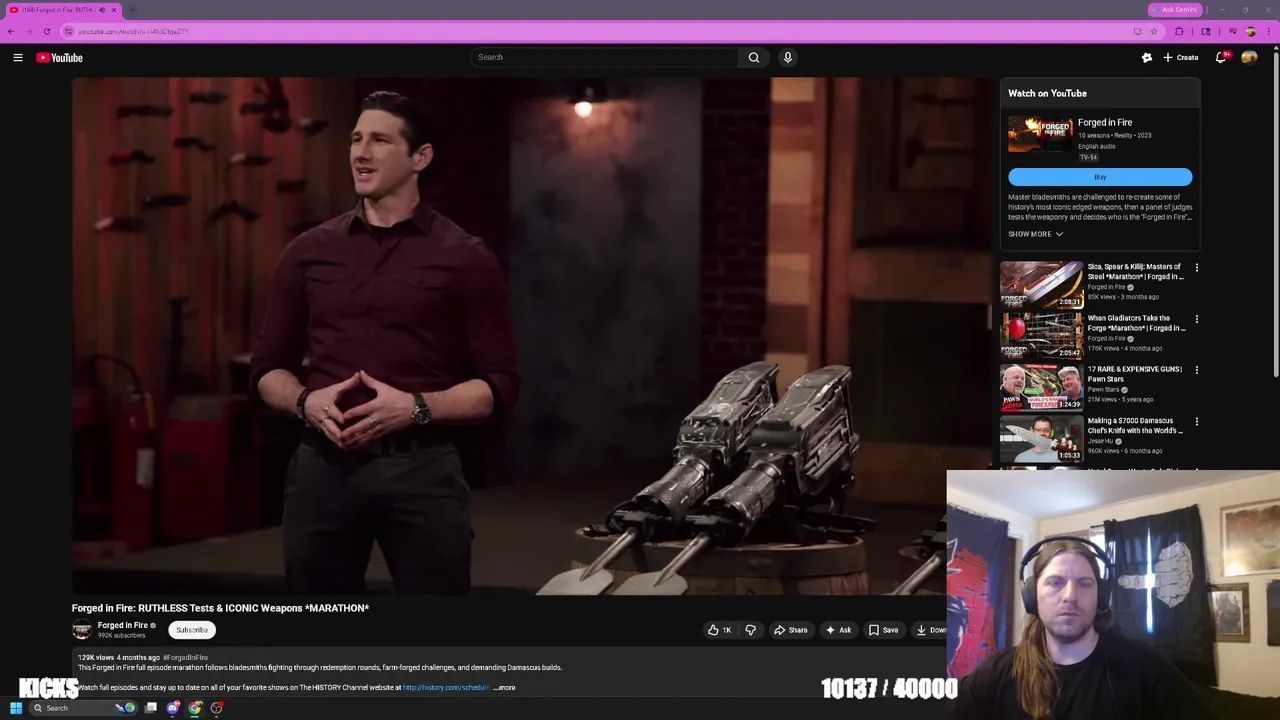Open the YouTube hamburger guide menu

pos(18,58)
